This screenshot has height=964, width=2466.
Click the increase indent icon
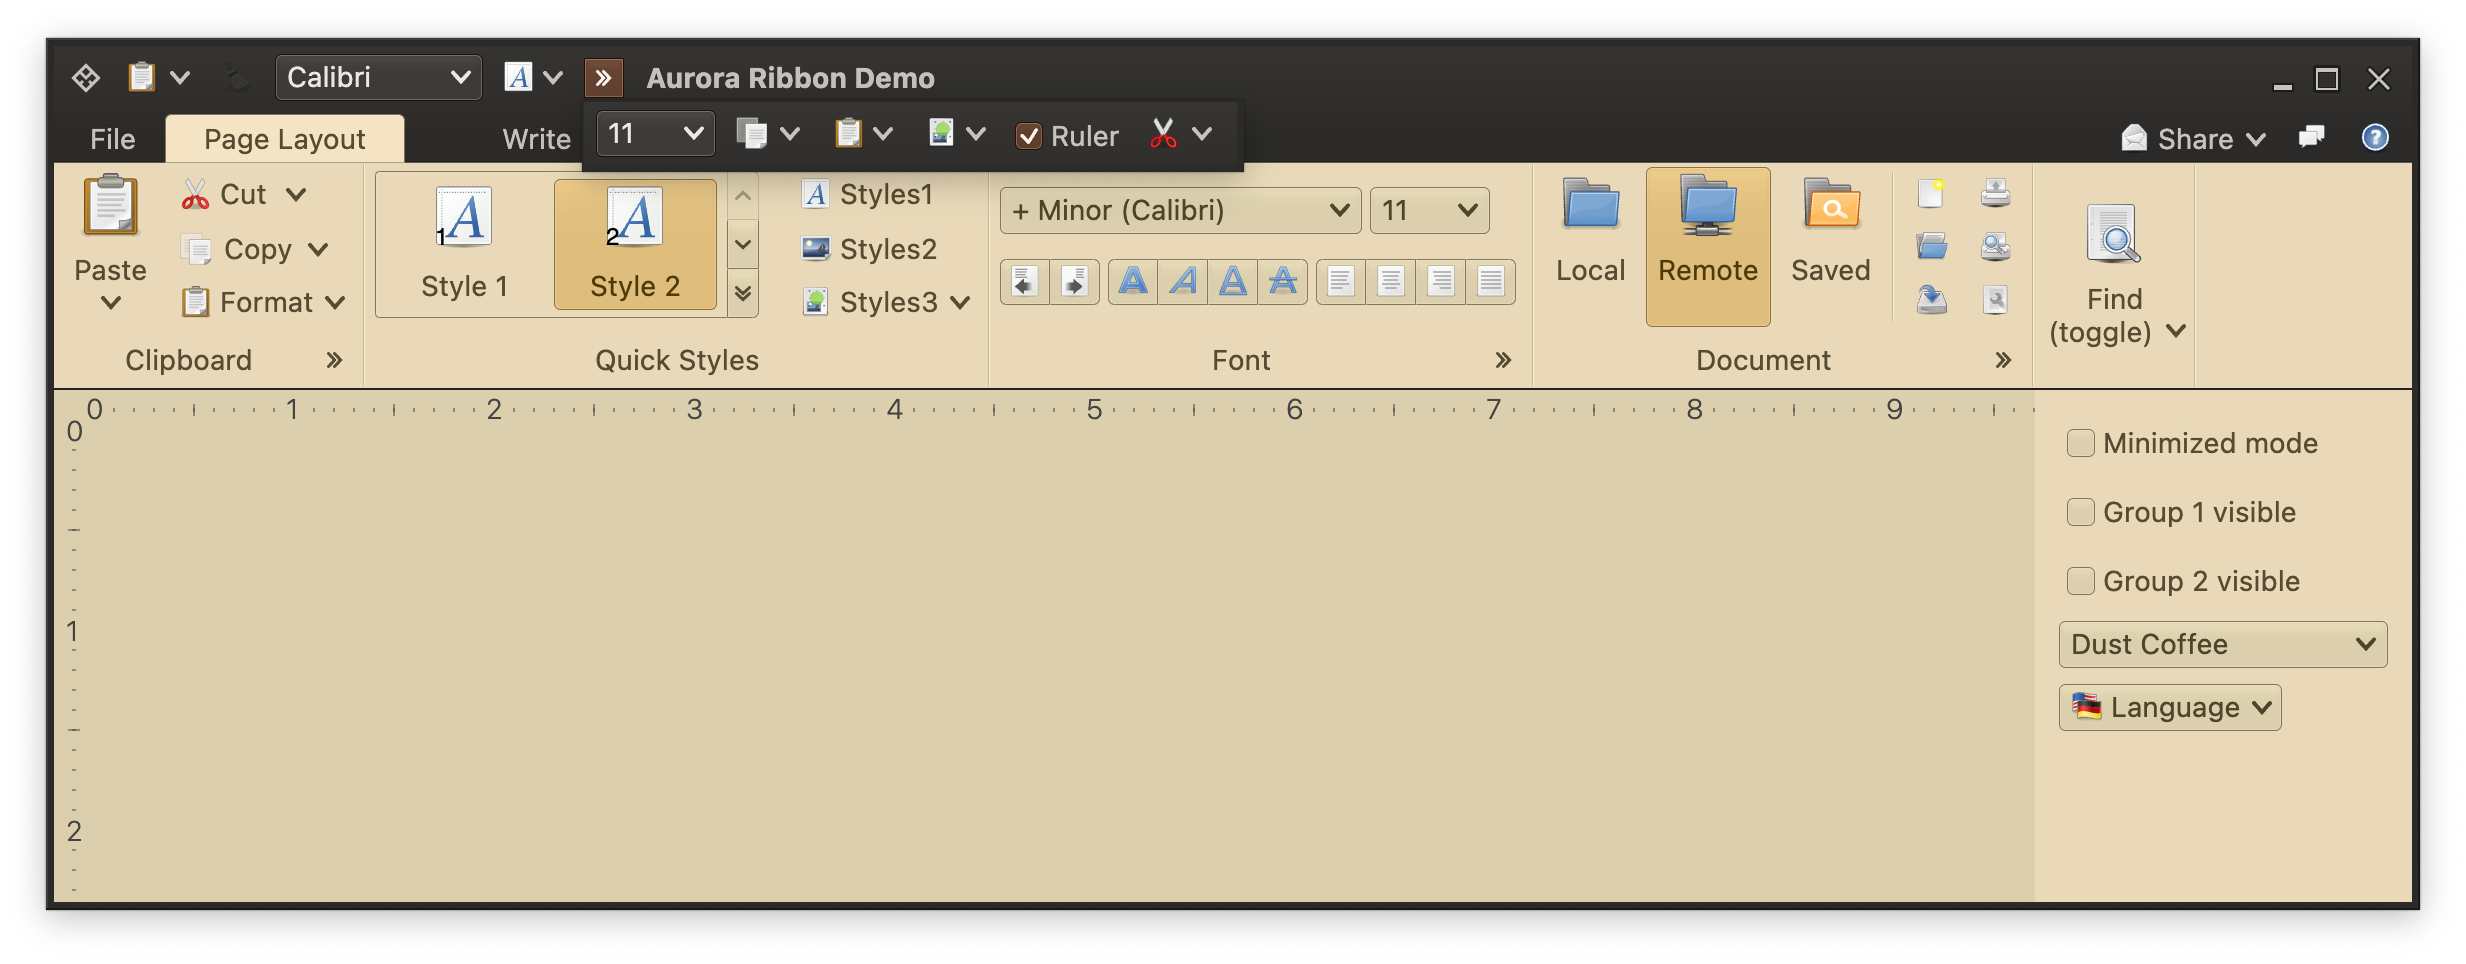[x=1075, y=281]
